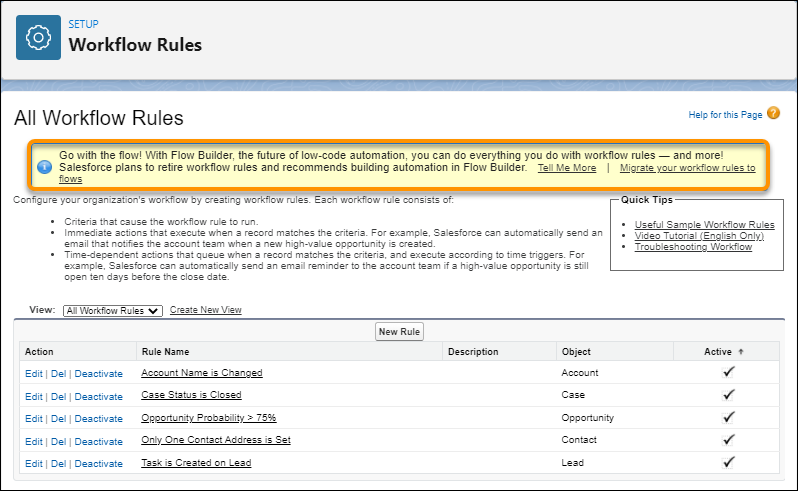Click the Setup gear icon
Viewport: 798px width, 491px height.
tap(39, 38)
